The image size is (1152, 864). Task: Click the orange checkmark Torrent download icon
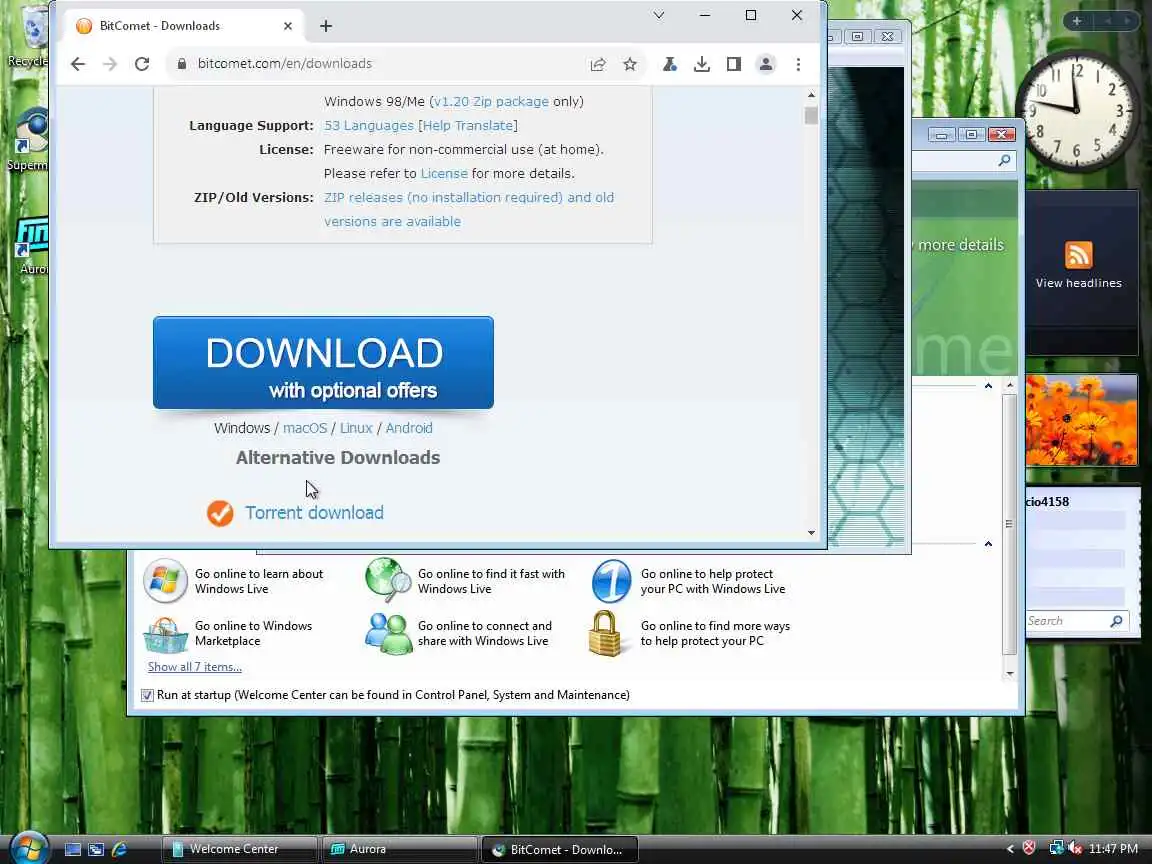tap(220, 513)
